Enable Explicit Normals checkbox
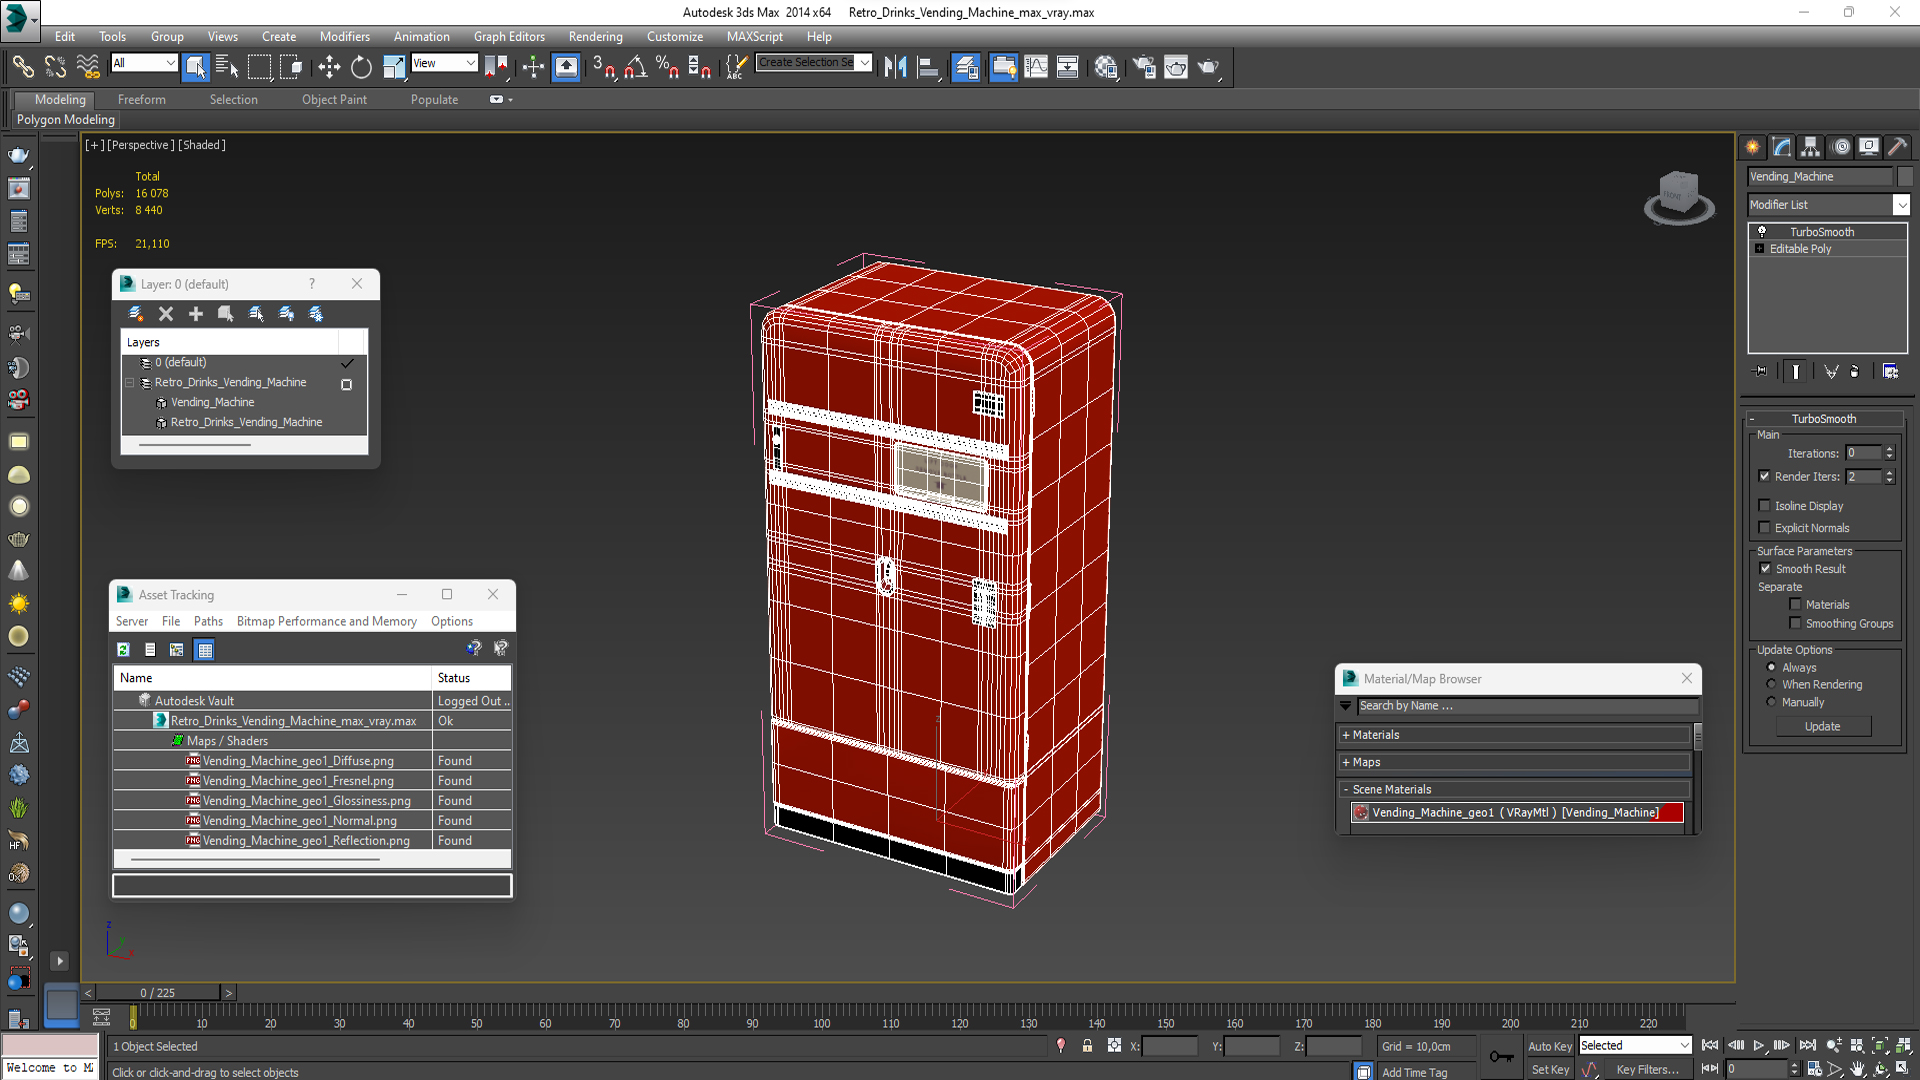 pyautogui.click(x=1765, y=528)
